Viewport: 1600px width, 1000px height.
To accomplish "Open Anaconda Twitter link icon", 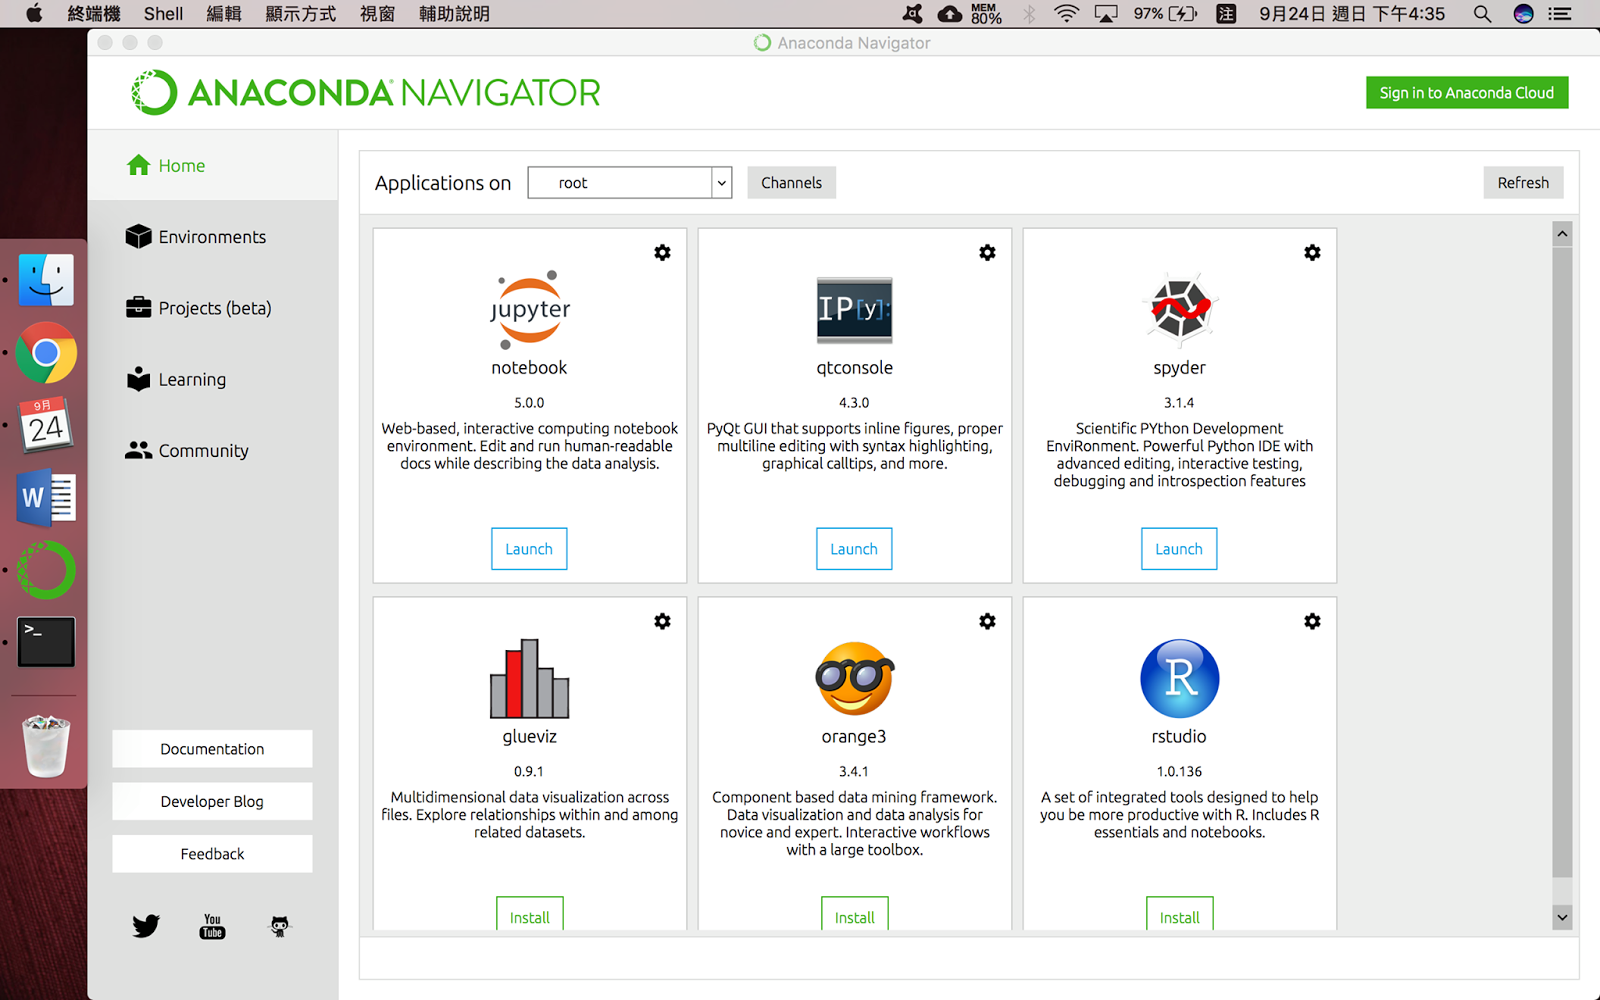I will coord(146,926).
